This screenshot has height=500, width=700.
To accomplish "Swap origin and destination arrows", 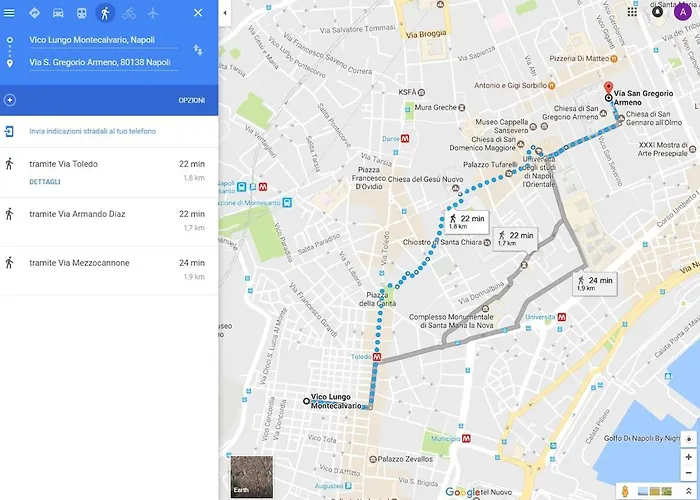I will [198, 50].
